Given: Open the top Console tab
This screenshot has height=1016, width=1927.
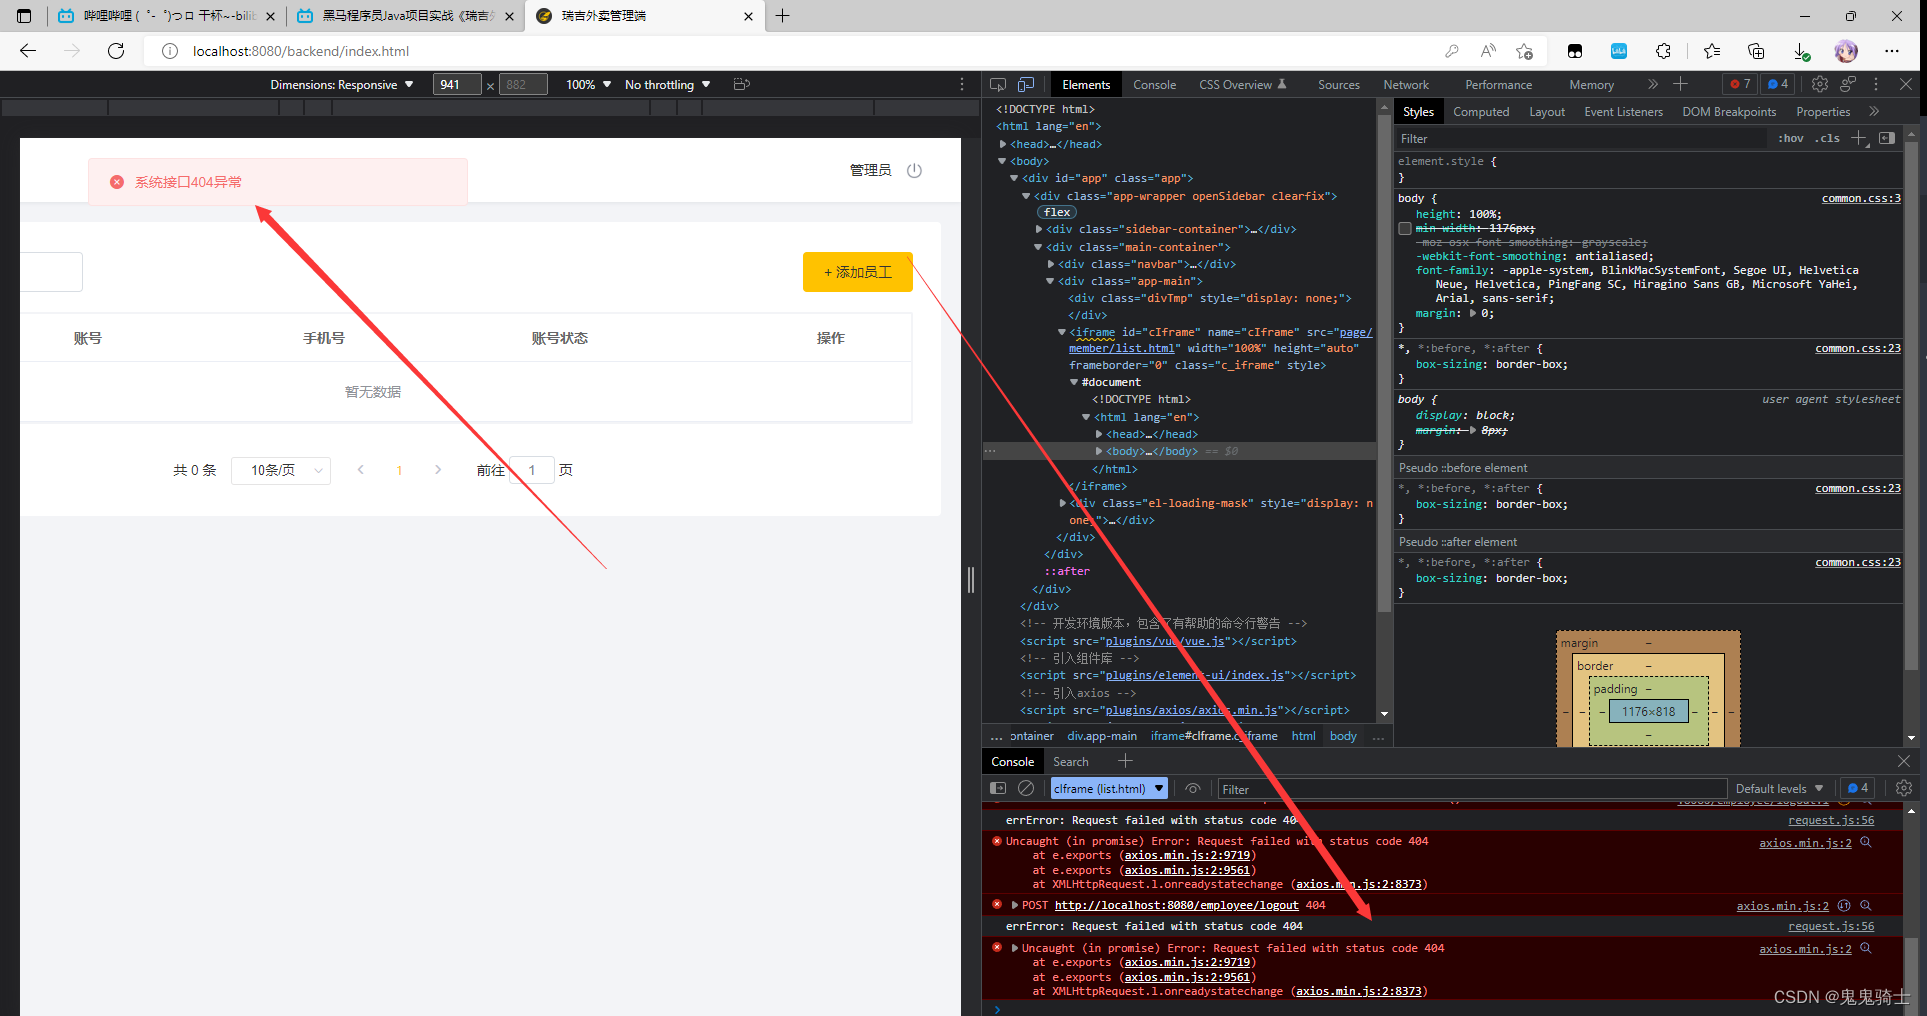Looking at the screenshot, I should coord(1154,85).
